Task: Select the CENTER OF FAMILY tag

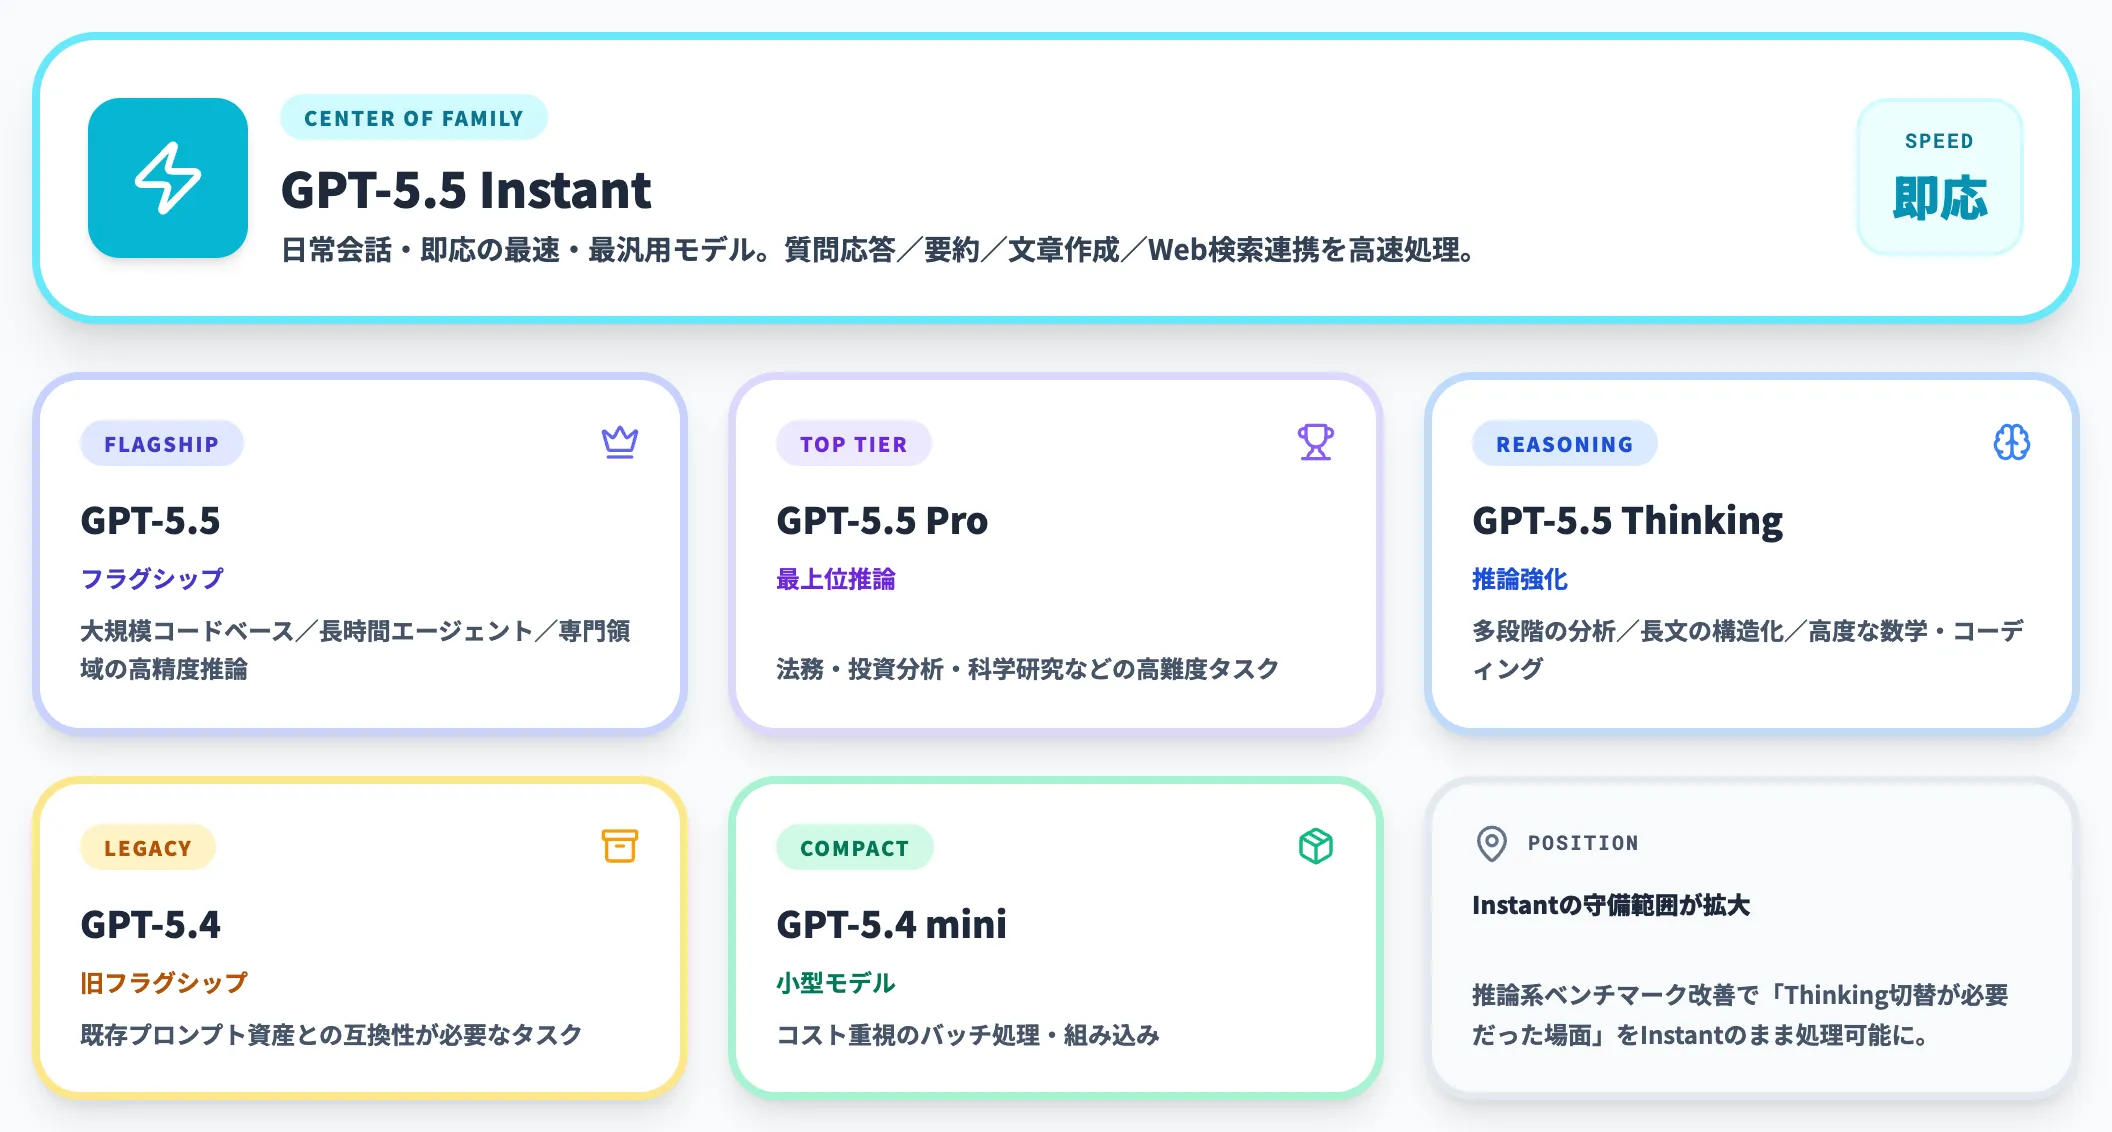Action: point(414,118)
